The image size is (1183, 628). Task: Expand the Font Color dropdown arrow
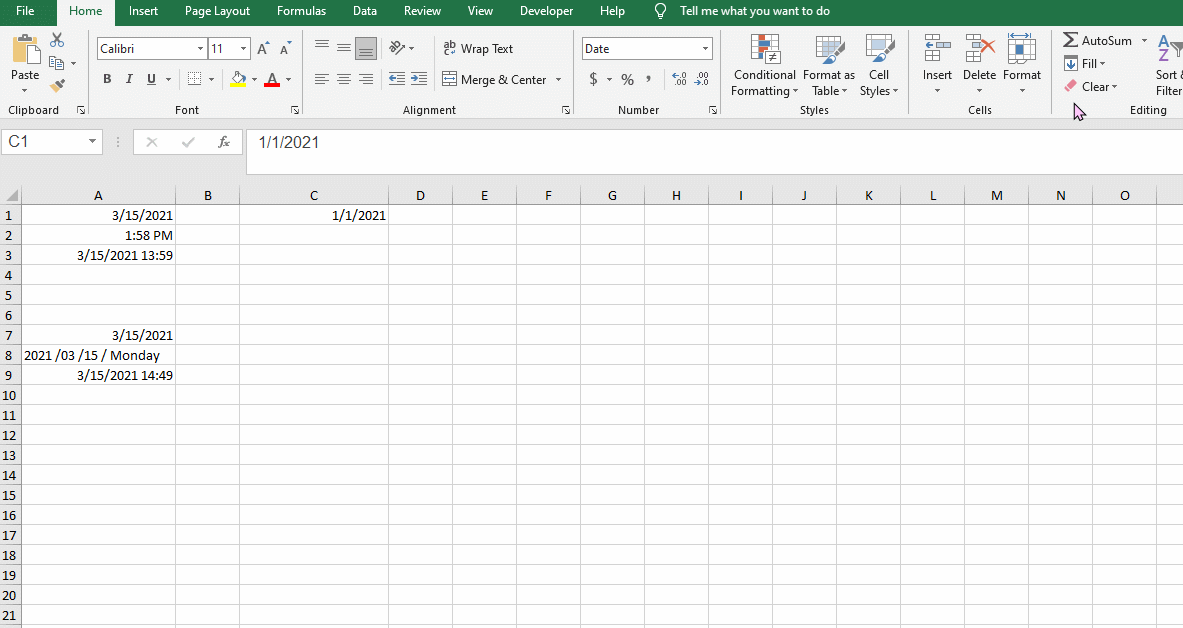pyautogui.click(x=288, y=79)
